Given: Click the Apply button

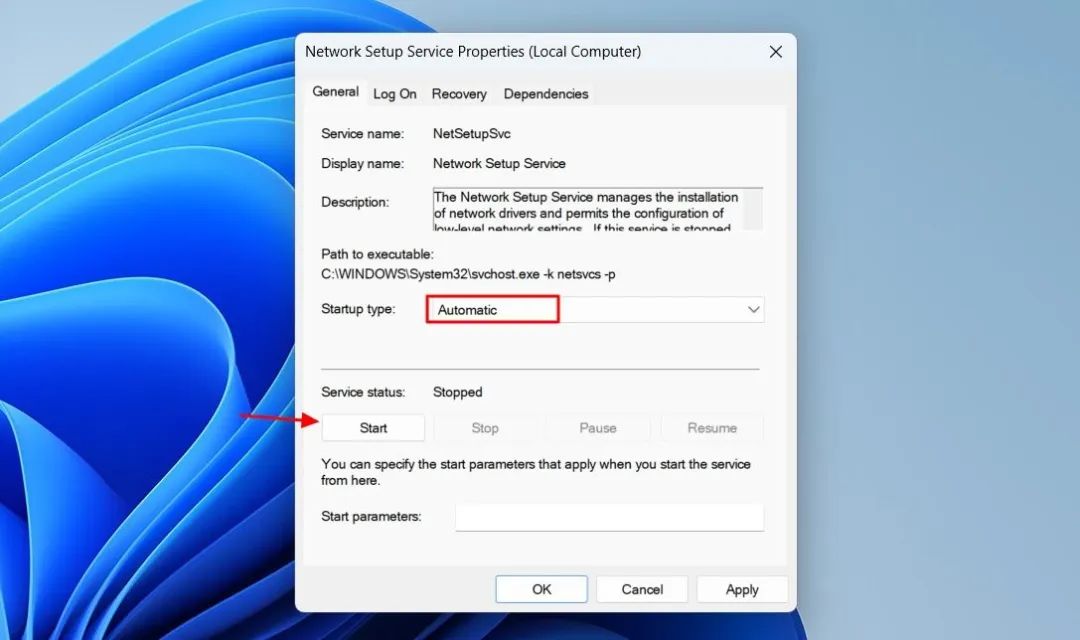Looking at the screenshot, I should coord(742,589).
